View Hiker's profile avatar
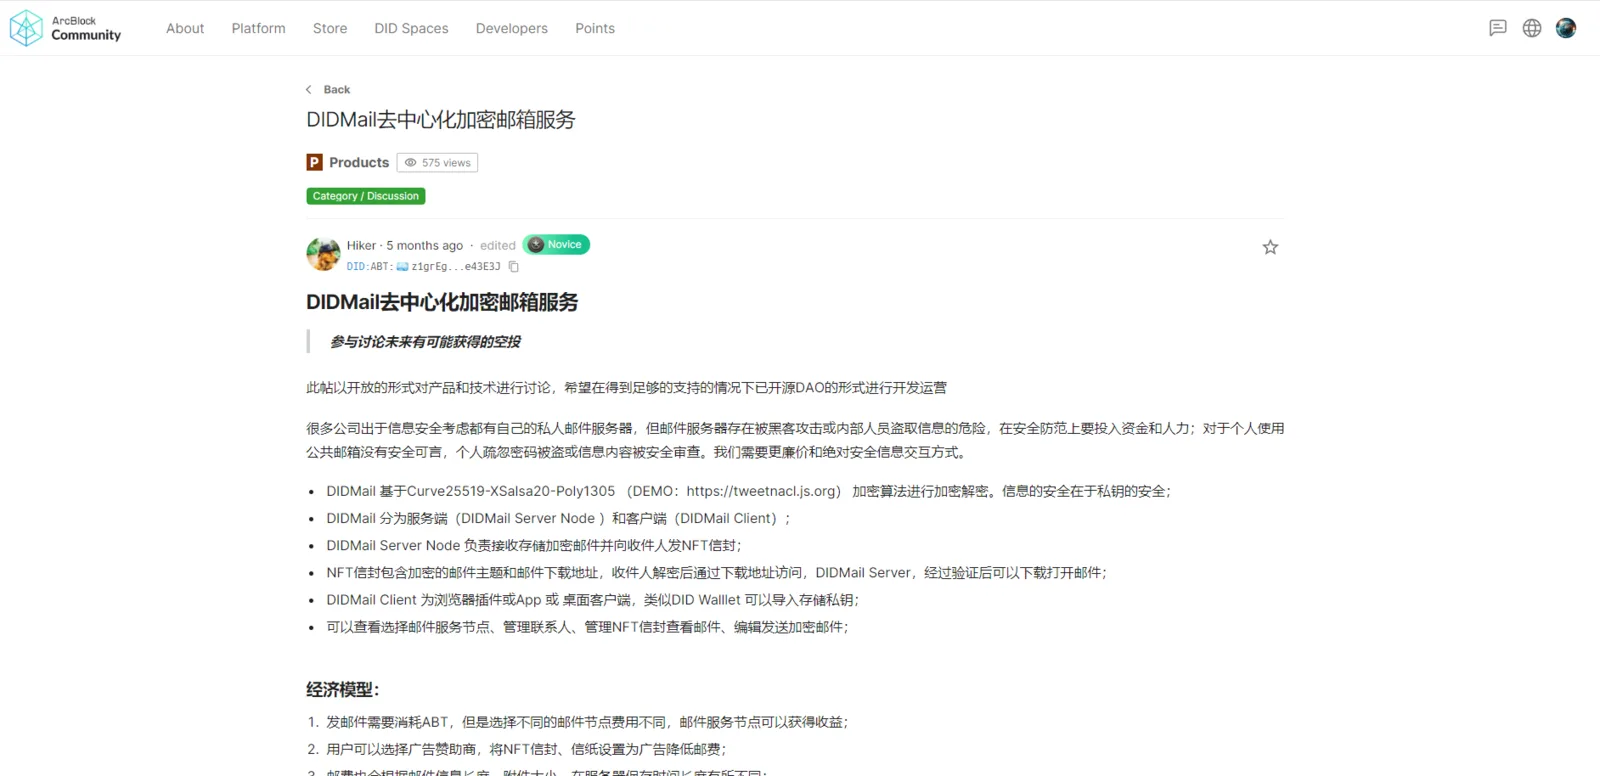 [x=323, y=254]
